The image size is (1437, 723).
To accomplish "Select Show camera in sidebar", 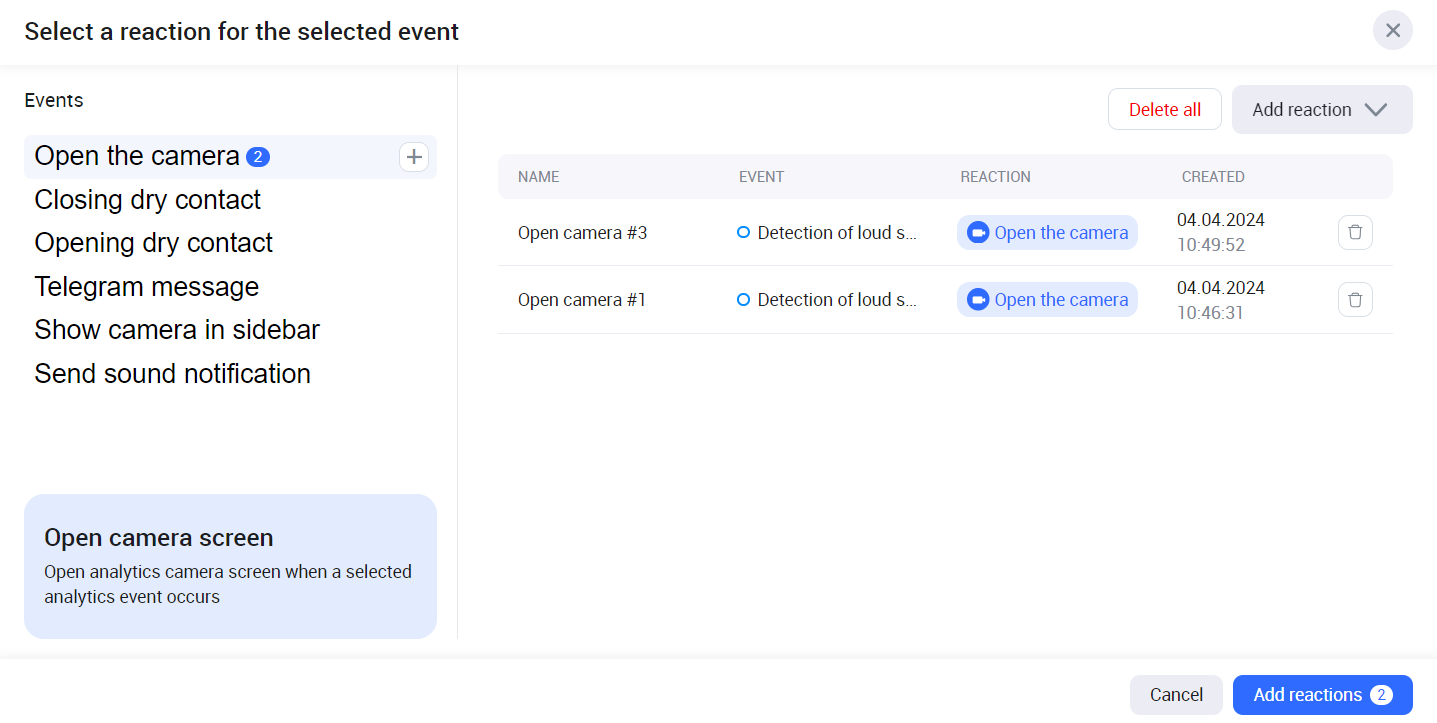I will pyautogui.click(x=177, y=330).
